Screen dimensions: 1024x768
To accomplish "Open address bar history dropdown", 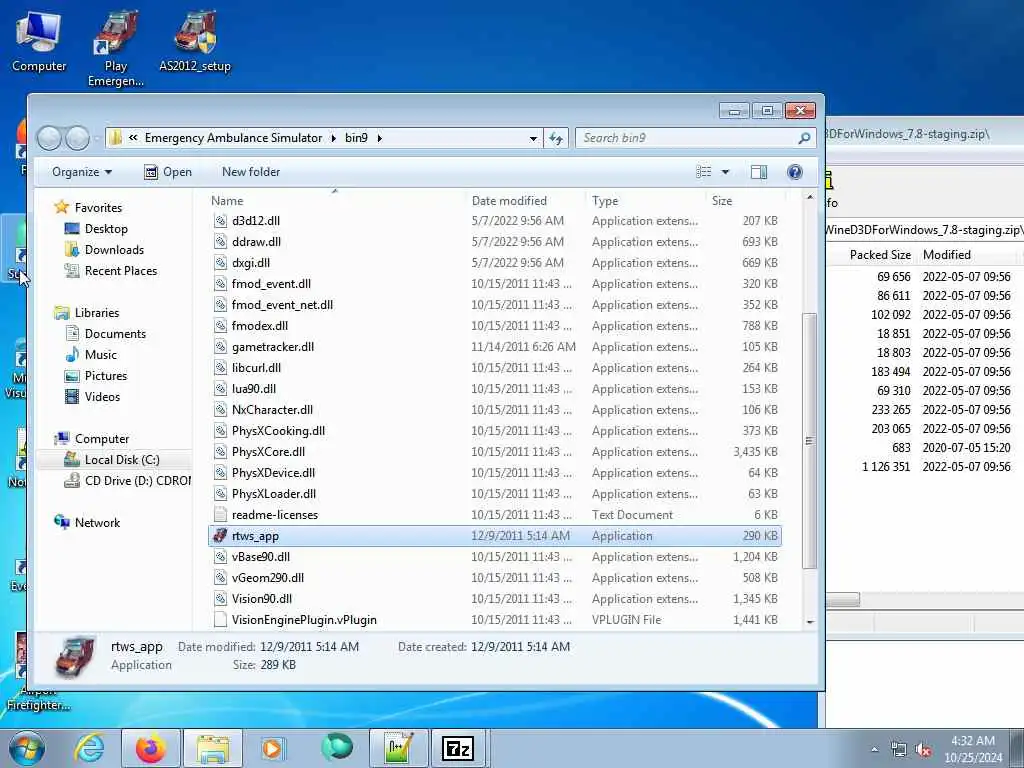I will click(x=534, y=138).
